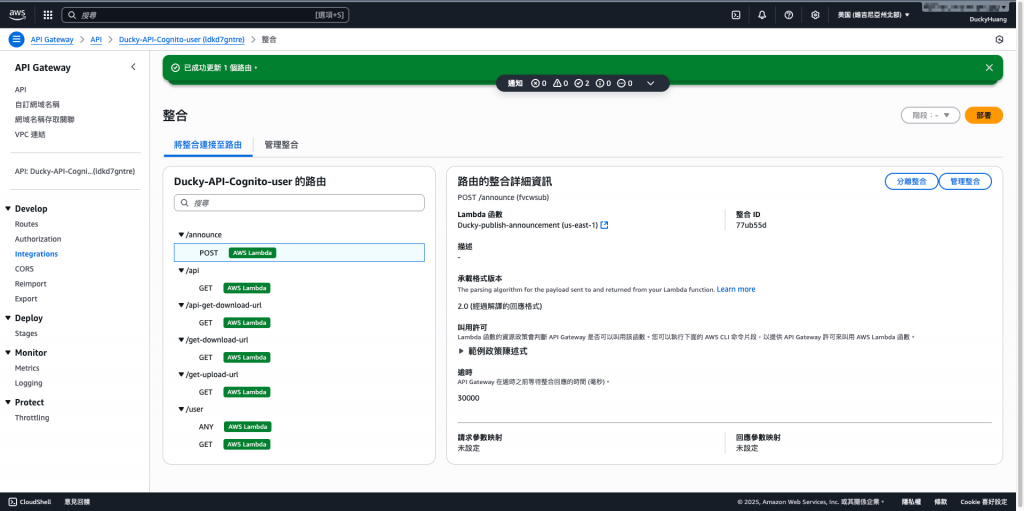1024x511 pixels.
Task: Open Logging in the sidebar
Action: pyautogui.click(x=29, y=384)
